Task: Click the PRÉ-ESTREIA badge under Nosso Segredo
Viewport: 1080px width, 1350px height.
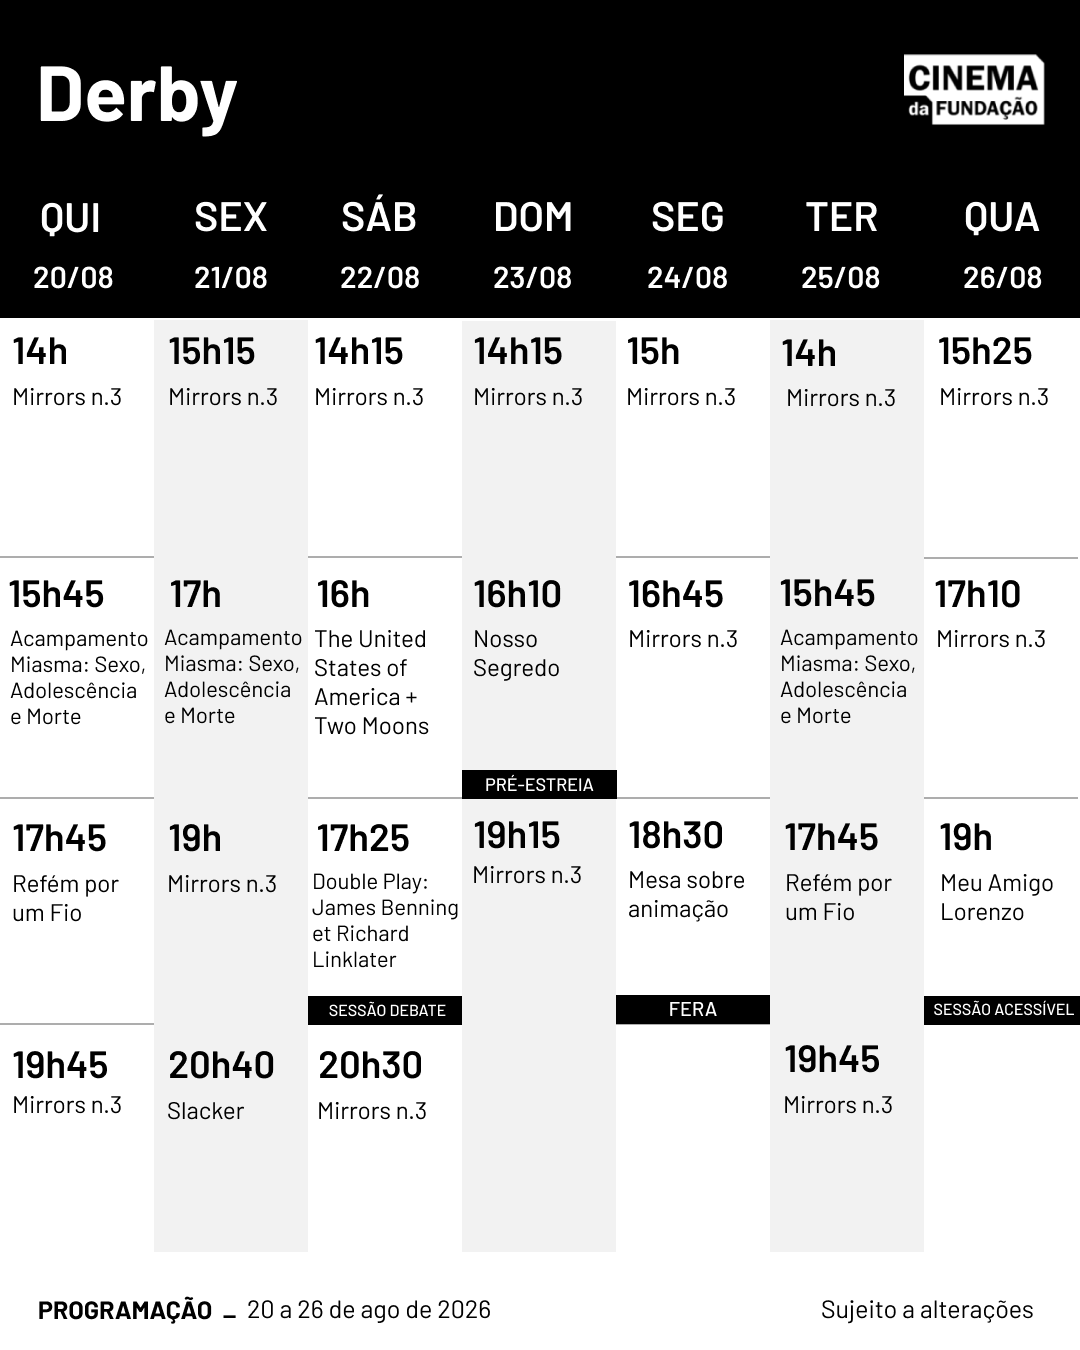Action: tap(539, 784)
